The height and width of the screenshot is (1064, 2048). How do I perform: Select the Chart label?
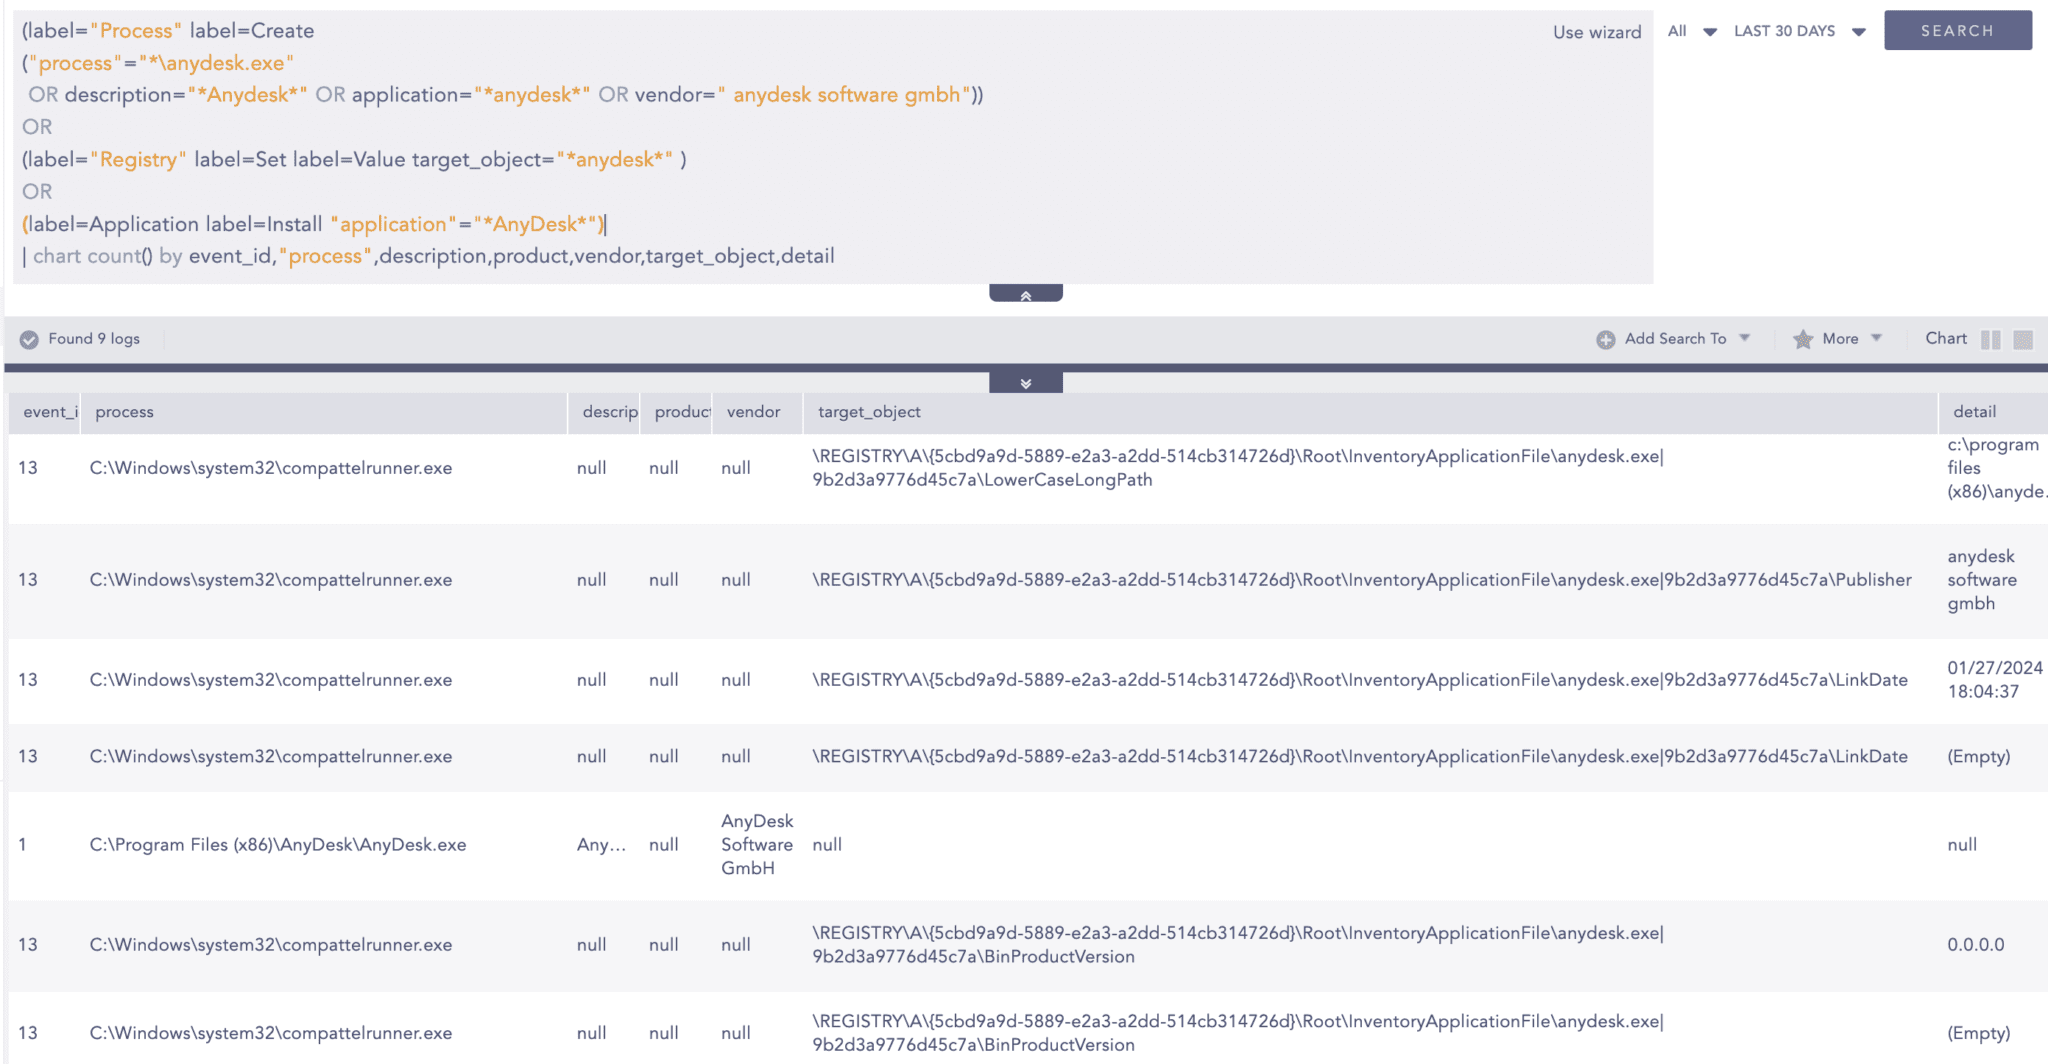pyautogui.click(x=1945, y=338)
